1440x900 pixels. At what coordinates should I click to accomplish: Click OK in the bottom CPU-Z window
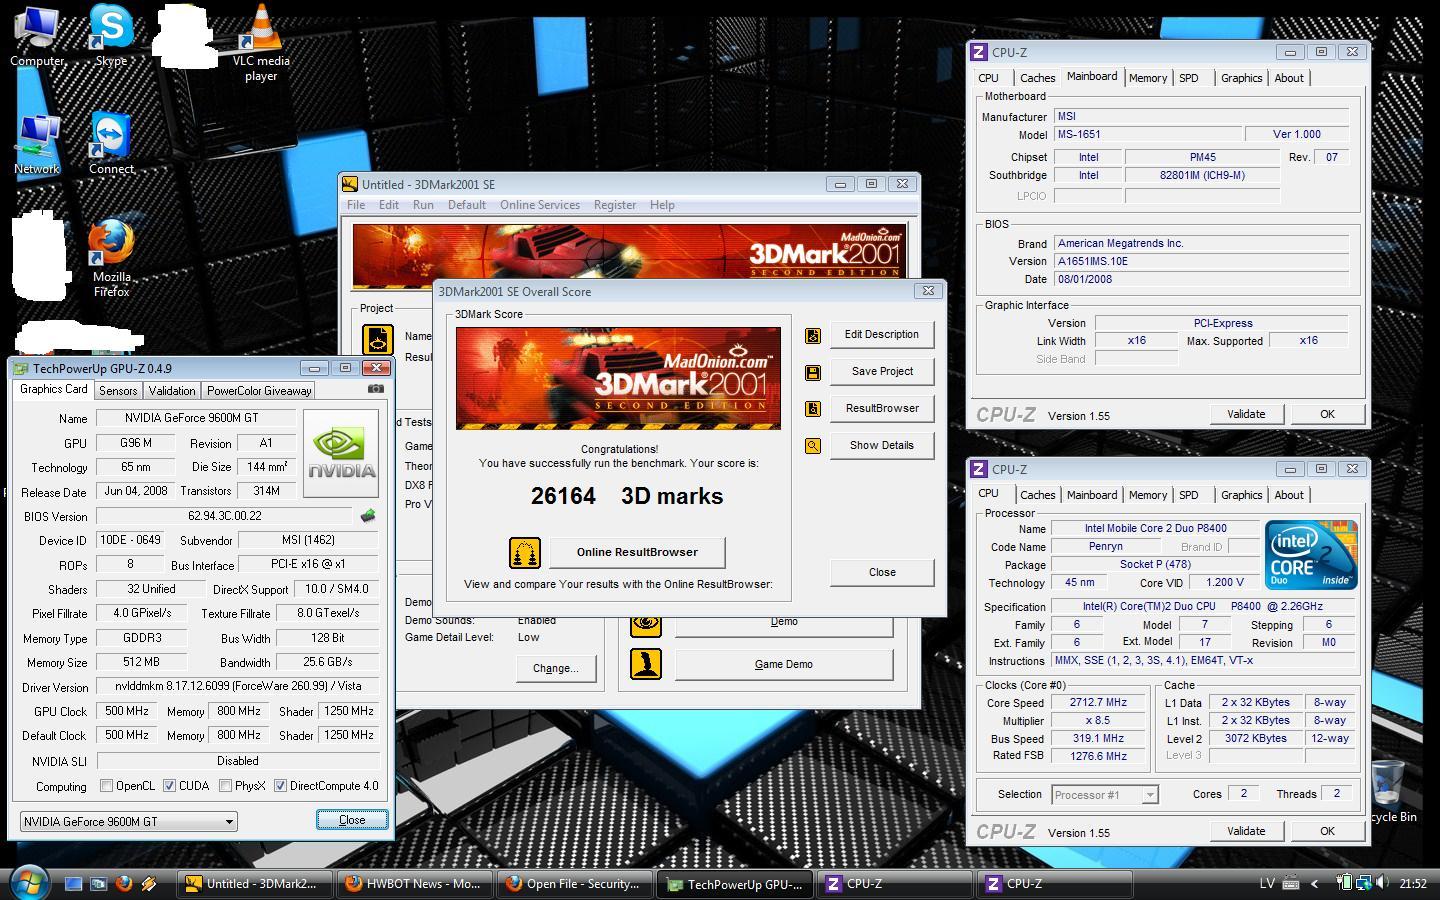1326,831
